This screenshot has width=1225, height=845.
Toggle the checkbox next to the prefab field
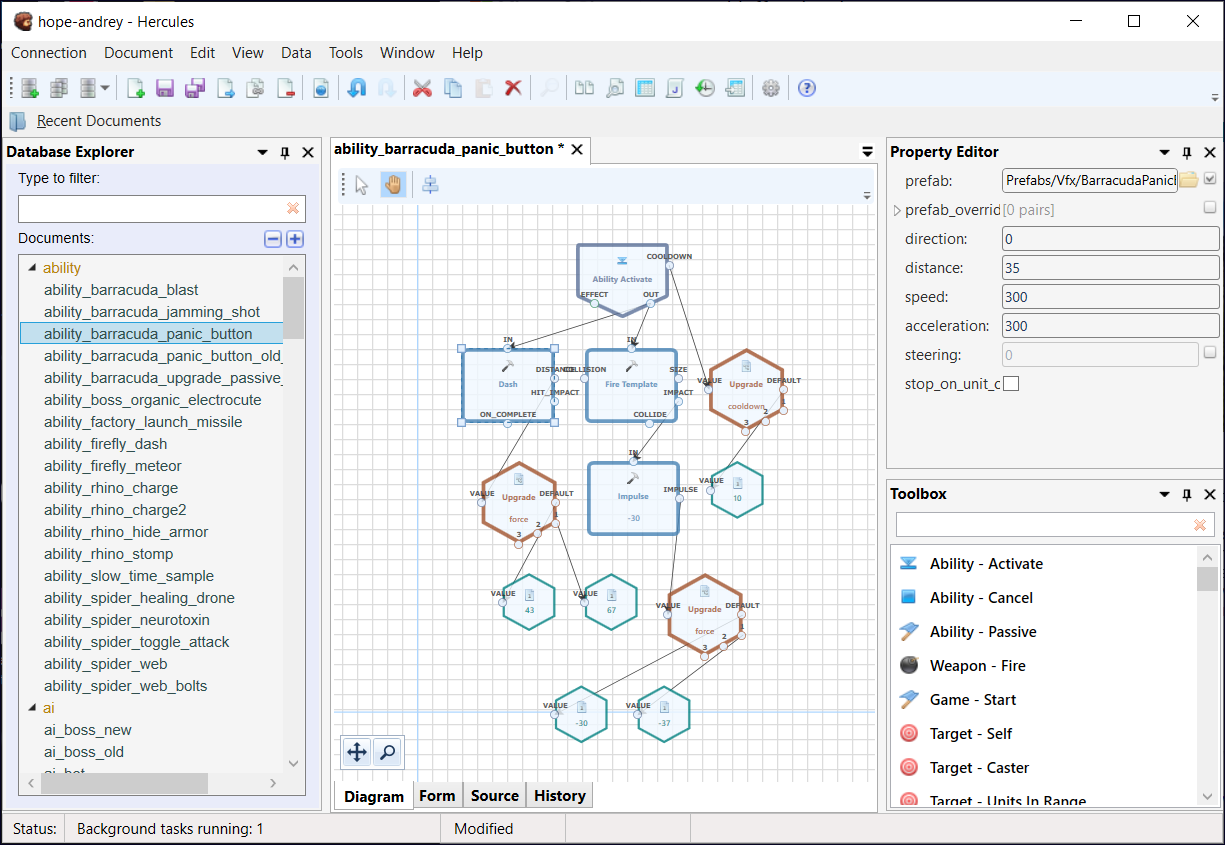click(1210, 179)
